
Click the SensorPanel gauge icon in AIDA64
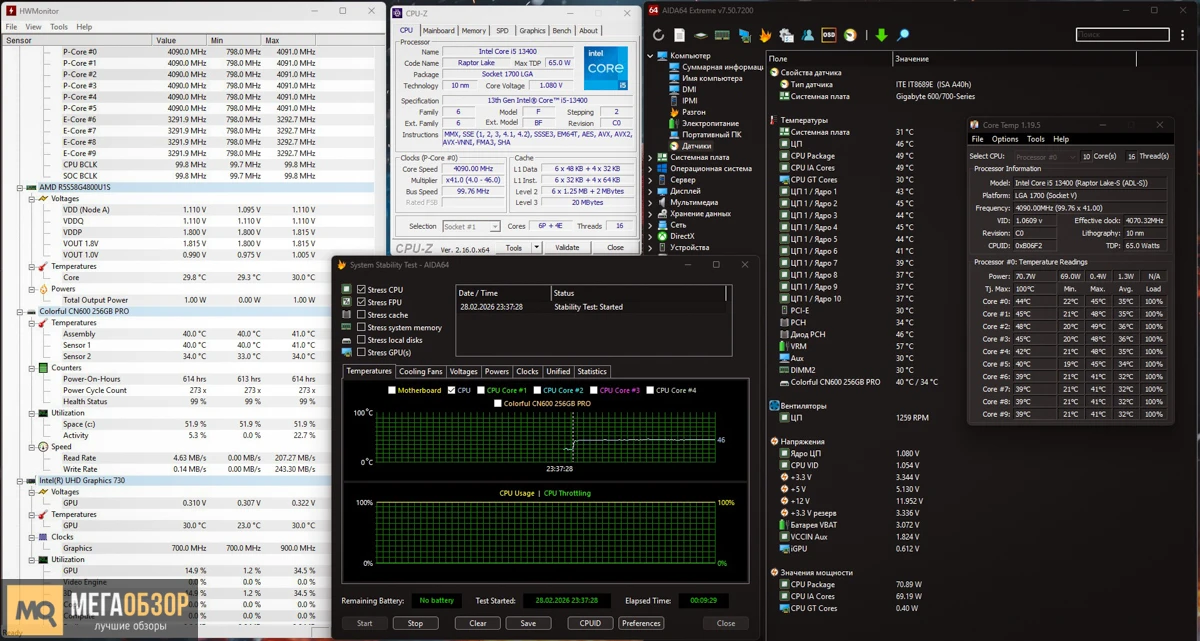[743, 35]
